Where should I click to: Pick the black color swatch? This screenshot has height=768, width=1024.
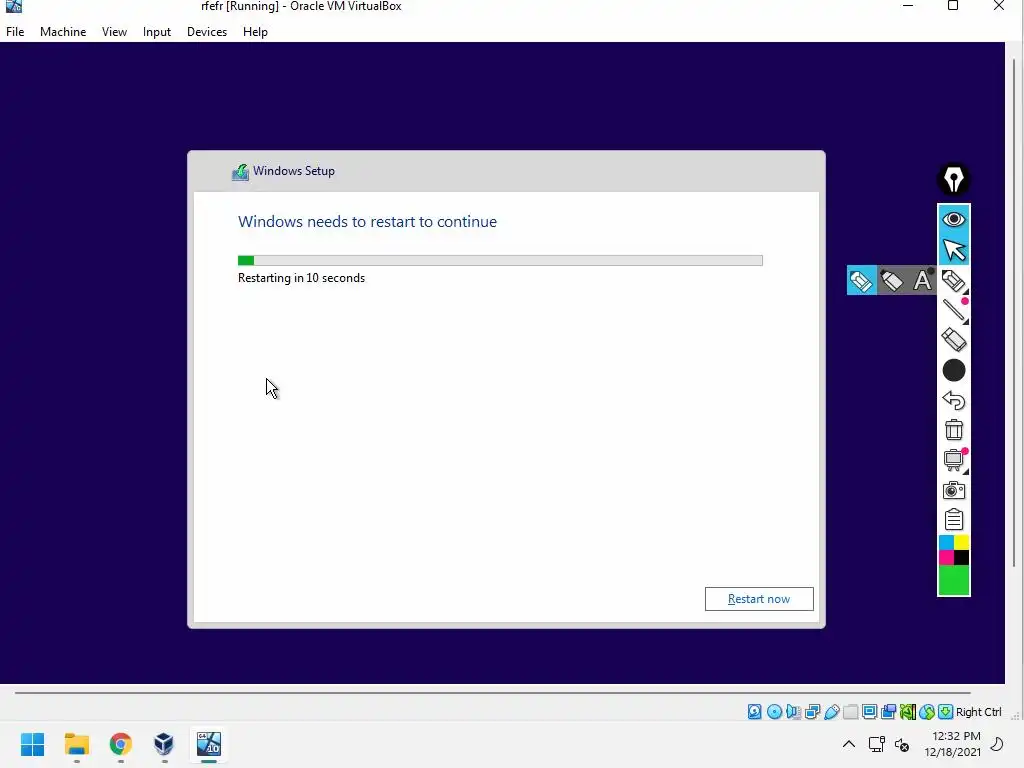[x=961, y=558]
